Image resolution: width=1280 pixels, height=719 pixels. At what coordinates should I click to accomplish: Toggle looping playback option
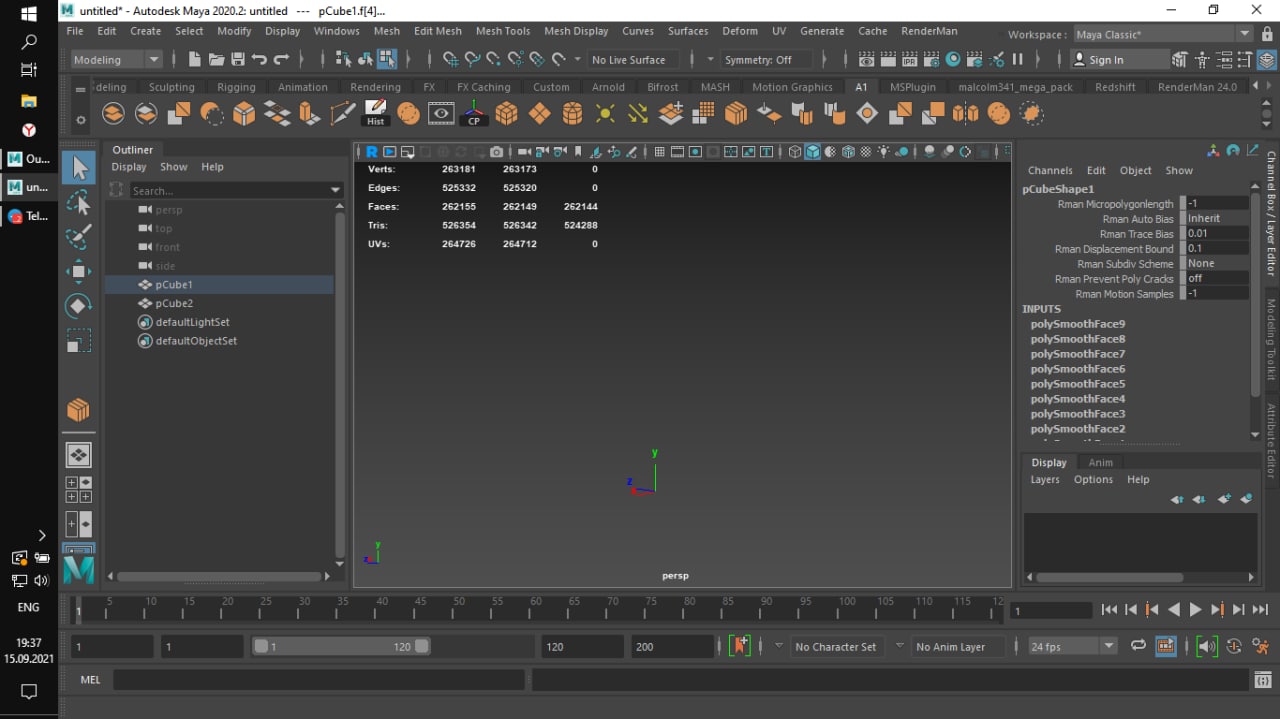coord(1138,646)
